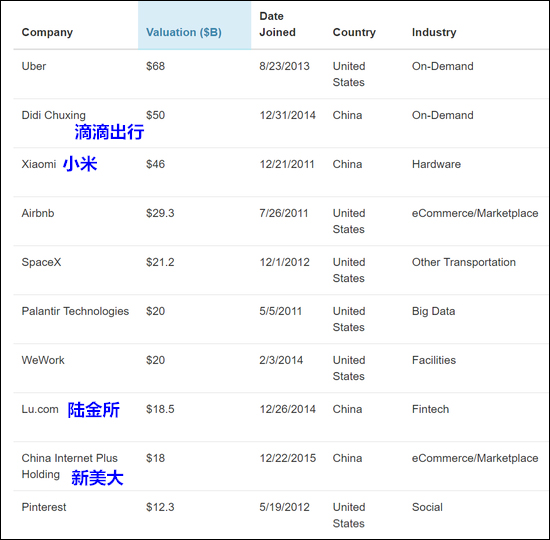
Task: Click the 2/3/2014 date cell
Action: (x=281, y=360)
